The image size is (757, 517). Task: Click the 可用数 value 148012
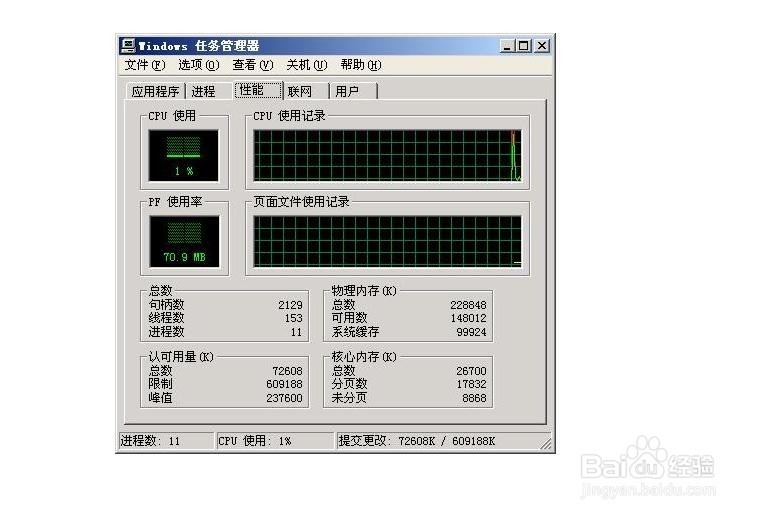point(468,318)
